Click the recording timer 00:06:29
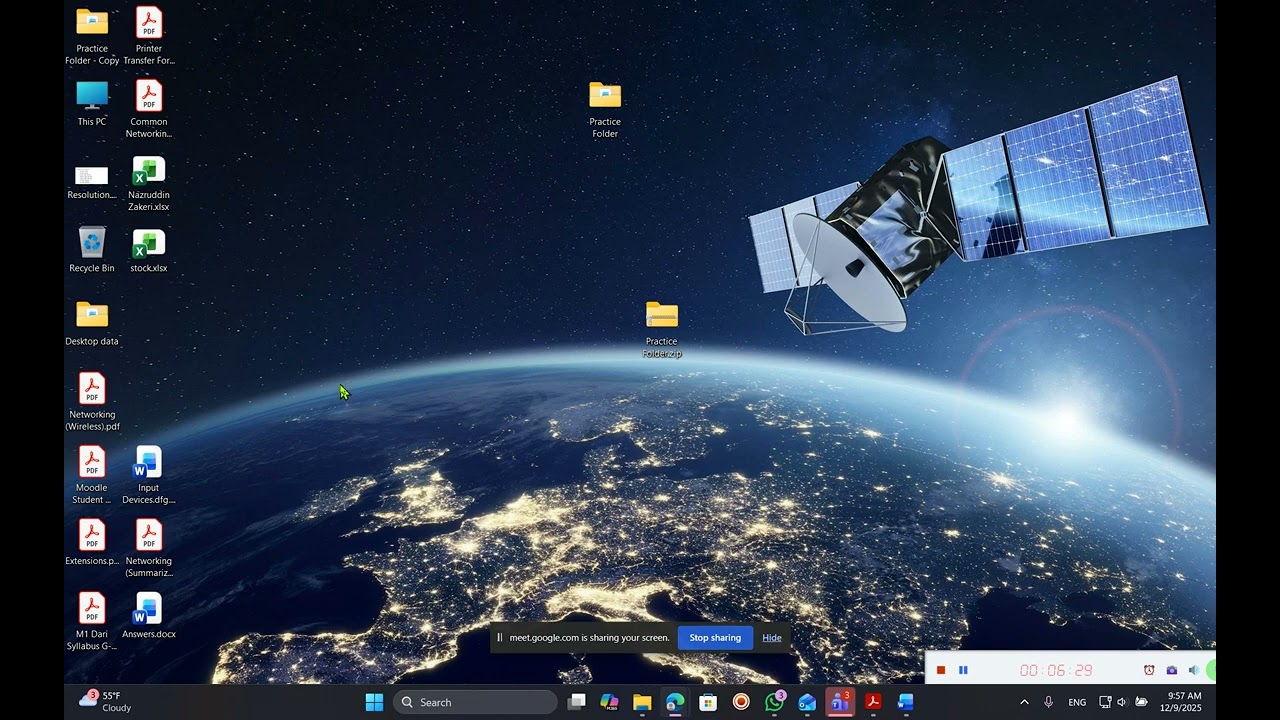Screen dimensions: 1280x720 (1056, 670)
